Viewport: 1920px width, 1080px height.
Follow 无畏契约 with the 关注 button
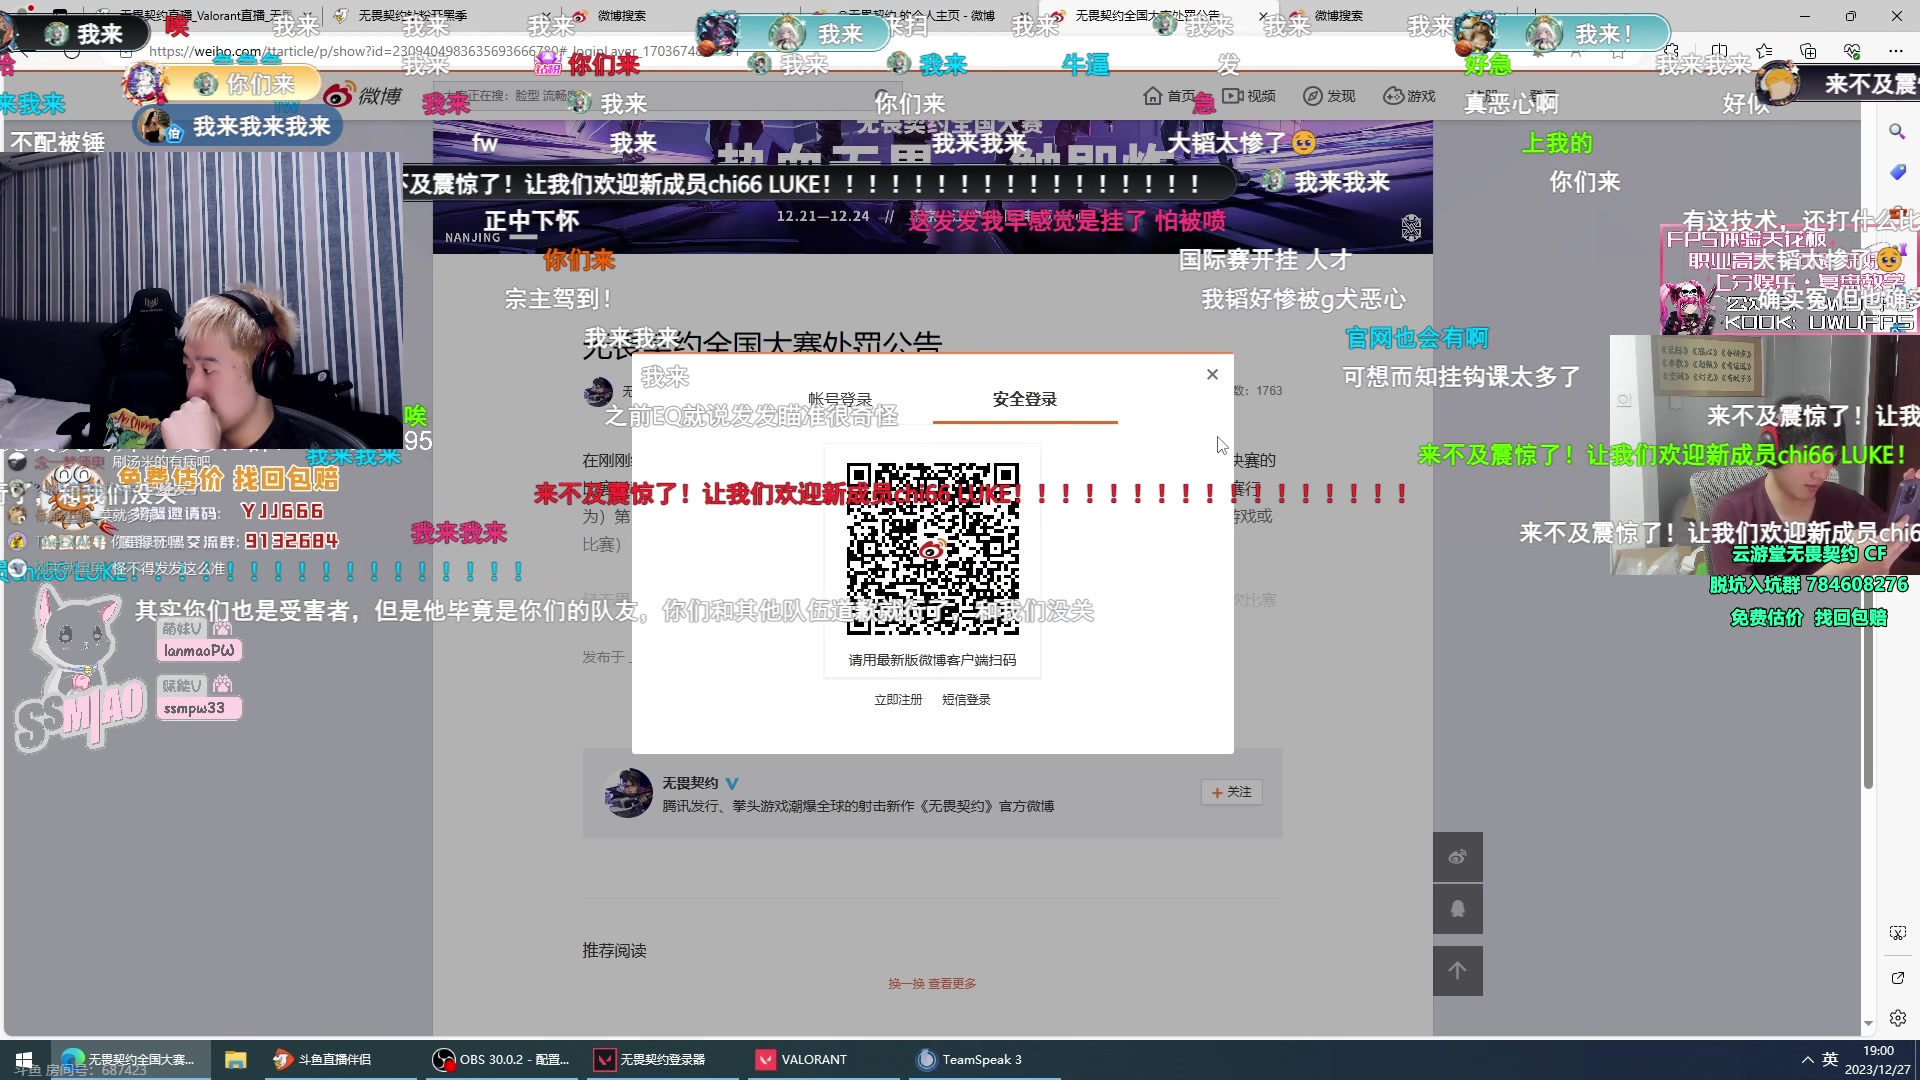(x=1231, y=792)
